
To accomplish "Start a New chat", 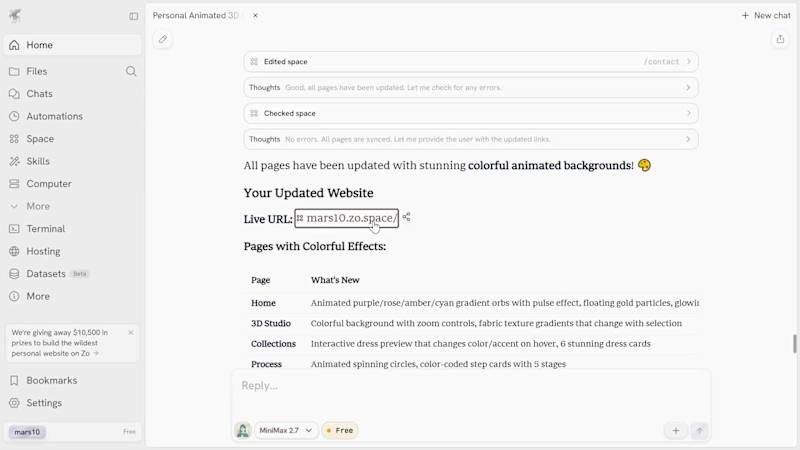I will tap(766, 16).
